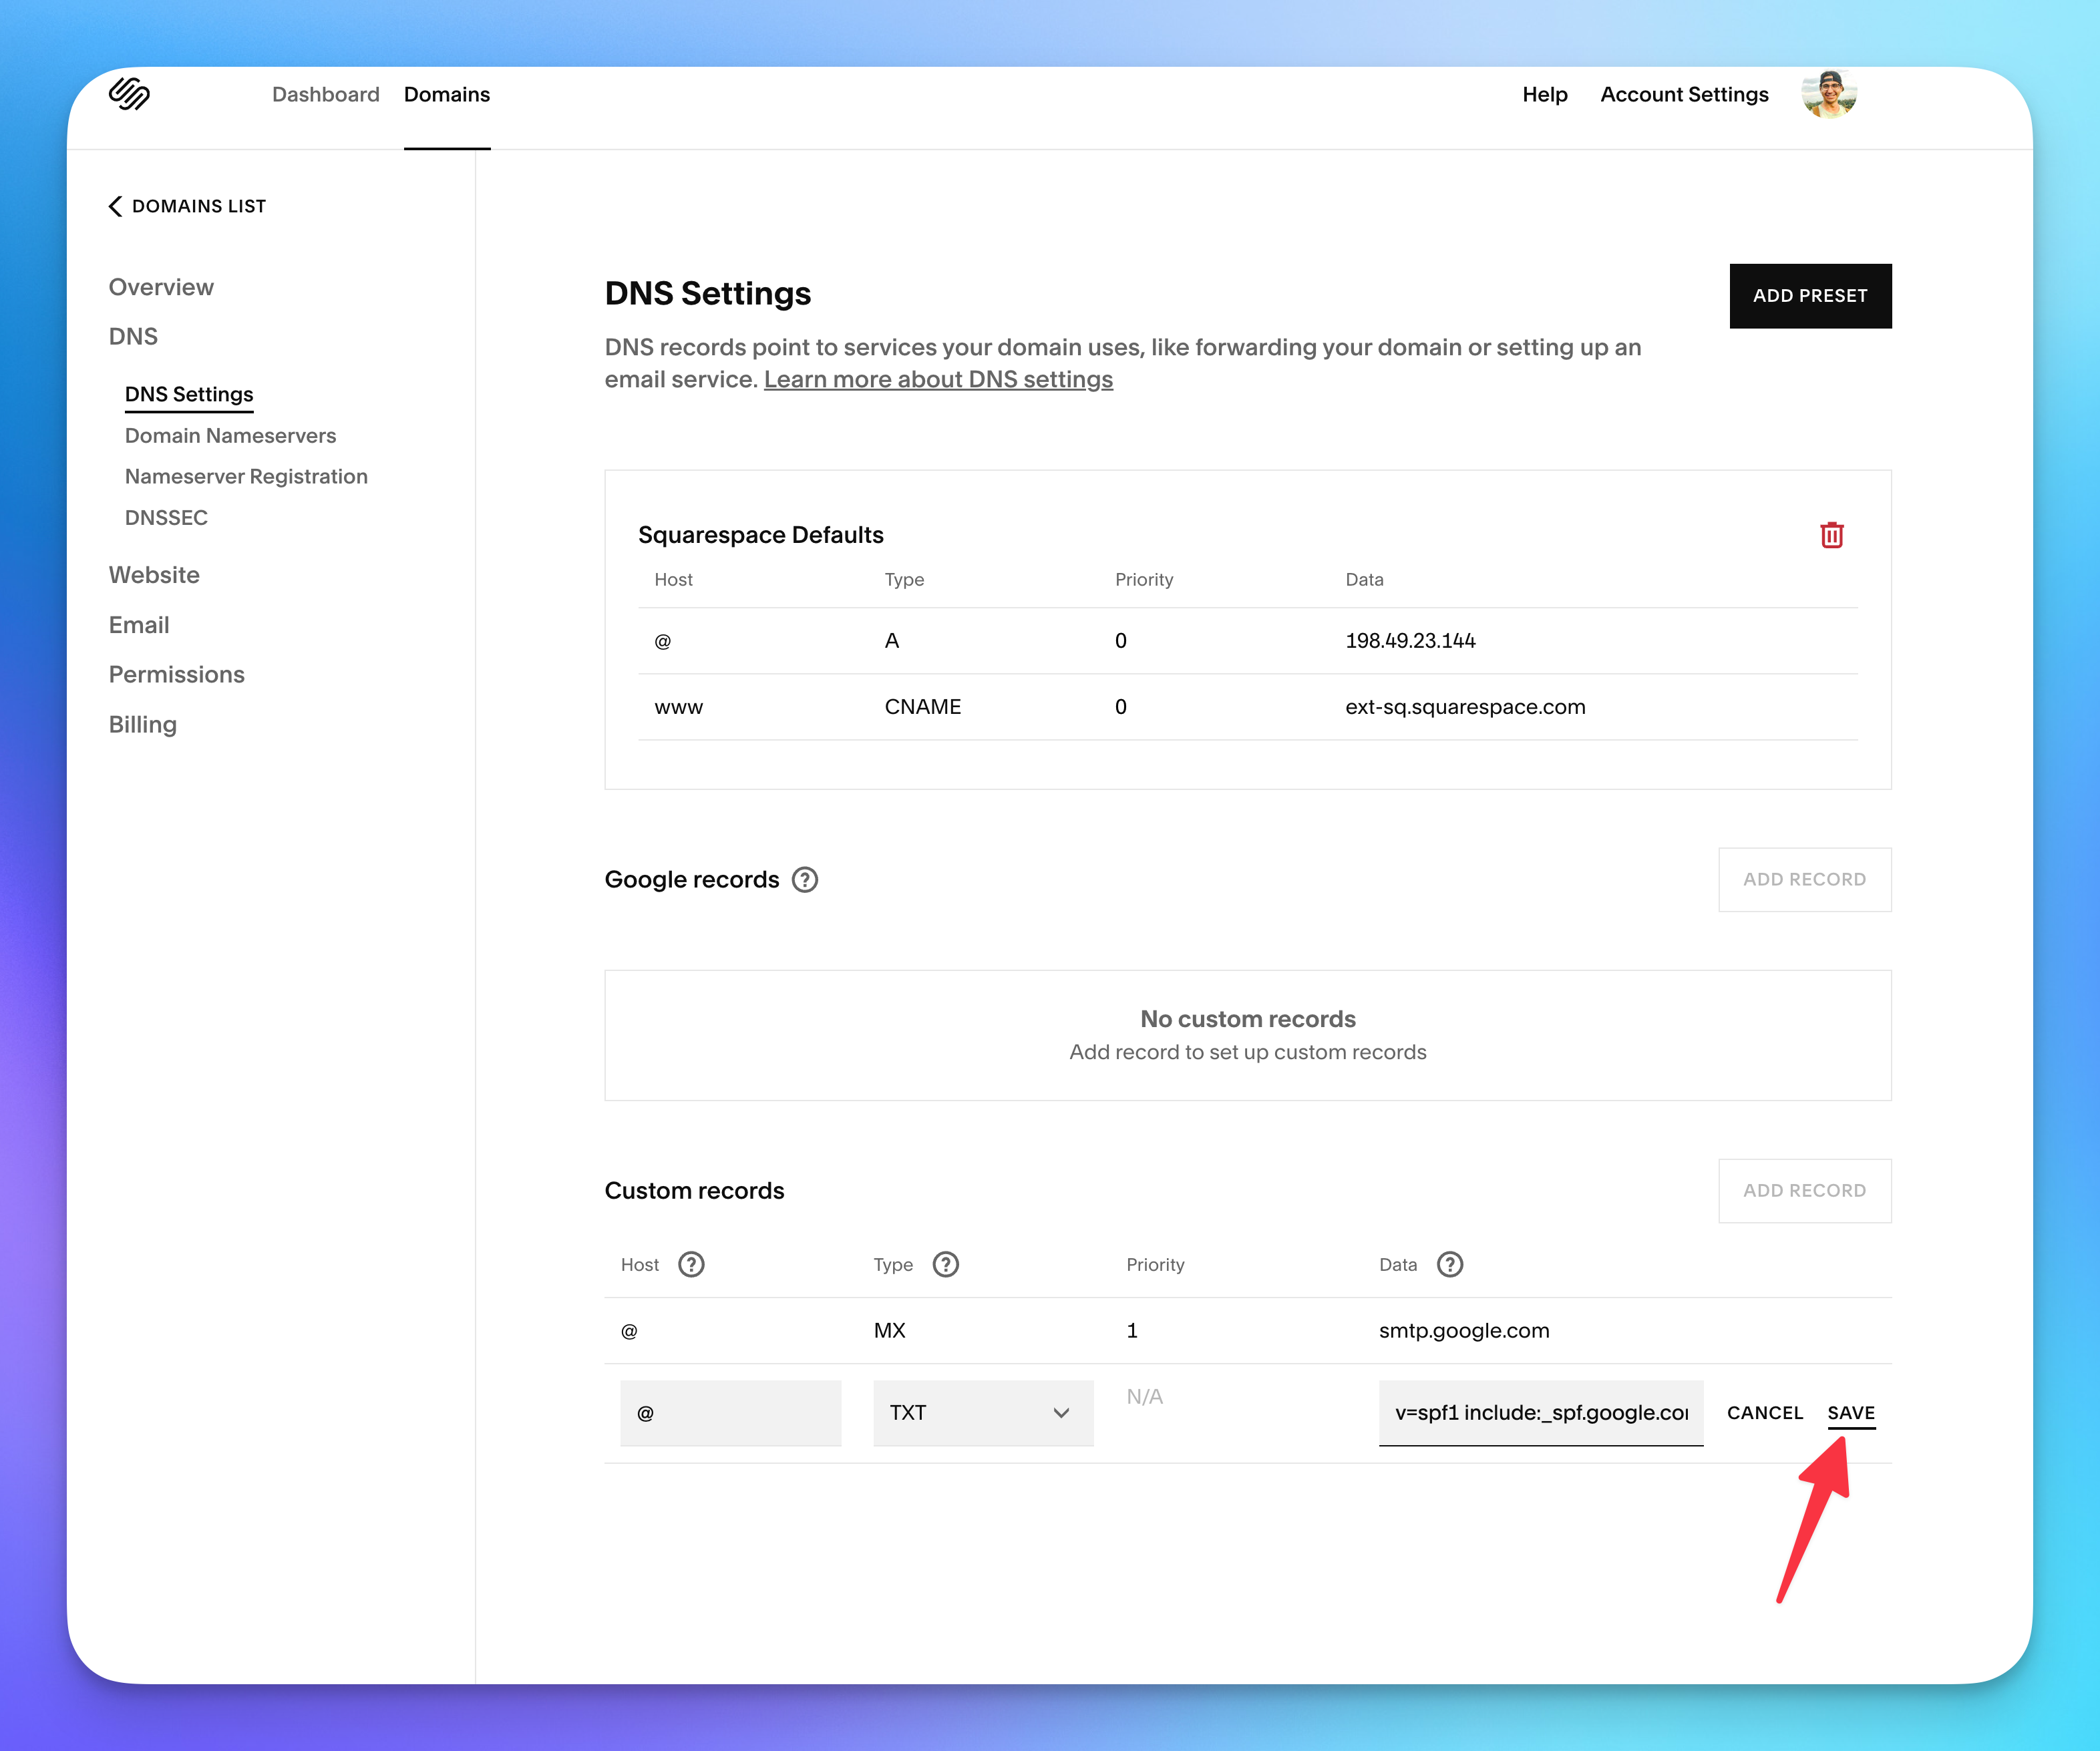2100x1751 pixels.
Task: Select Domain Nameservers in the sidebar
Action: tap(230, 436)
